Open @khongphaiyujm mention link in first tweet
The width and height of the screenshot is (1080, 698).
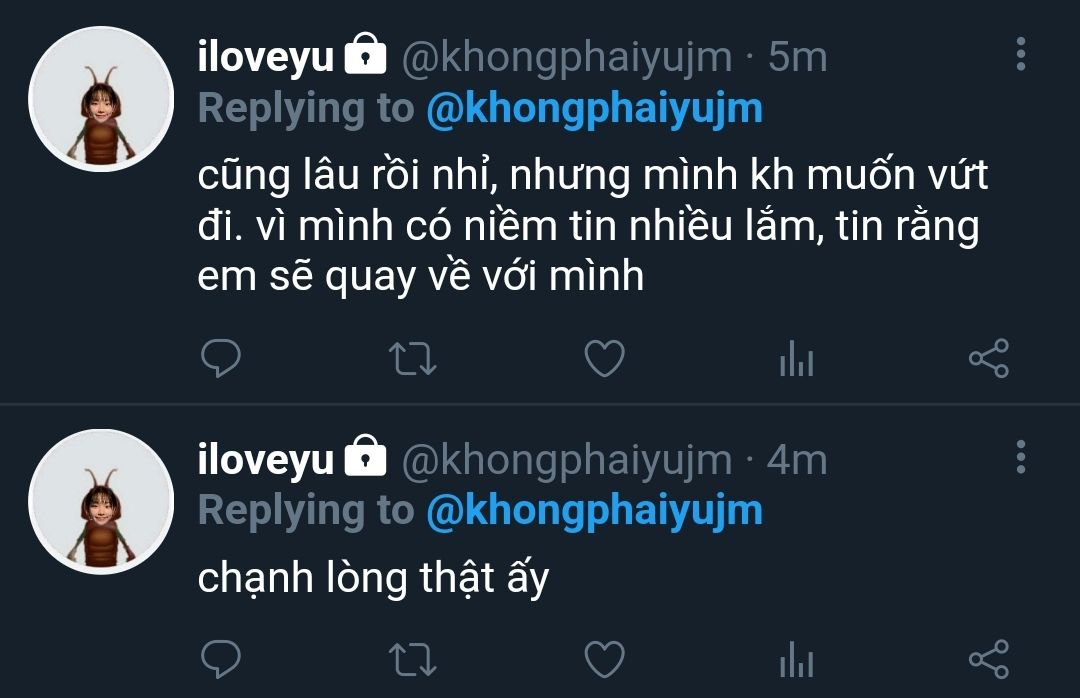coord(594,110)
